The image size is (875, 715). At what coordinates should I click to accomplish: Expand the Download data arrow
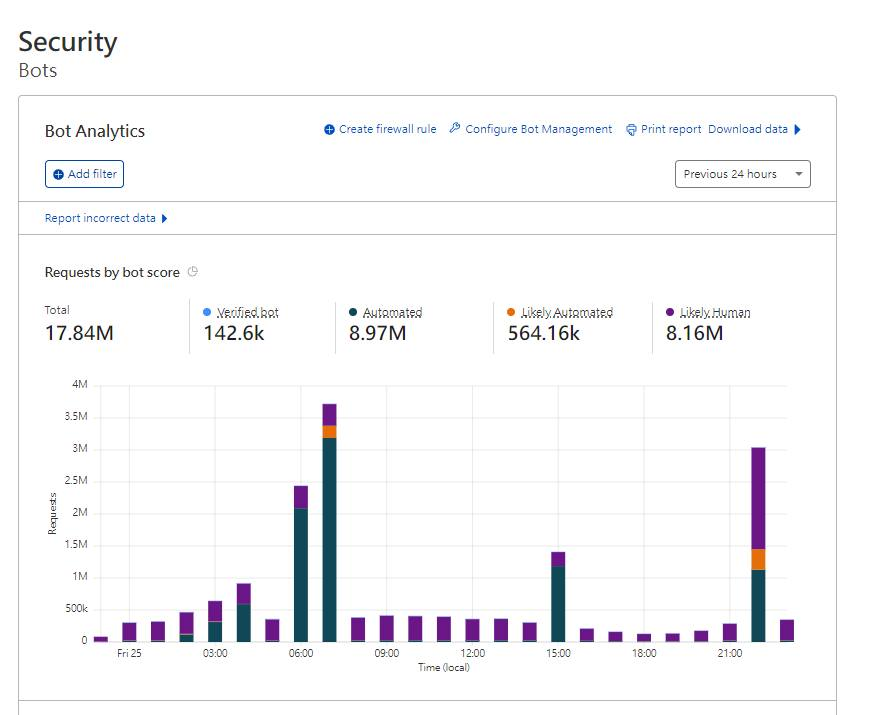coord(797,130)
